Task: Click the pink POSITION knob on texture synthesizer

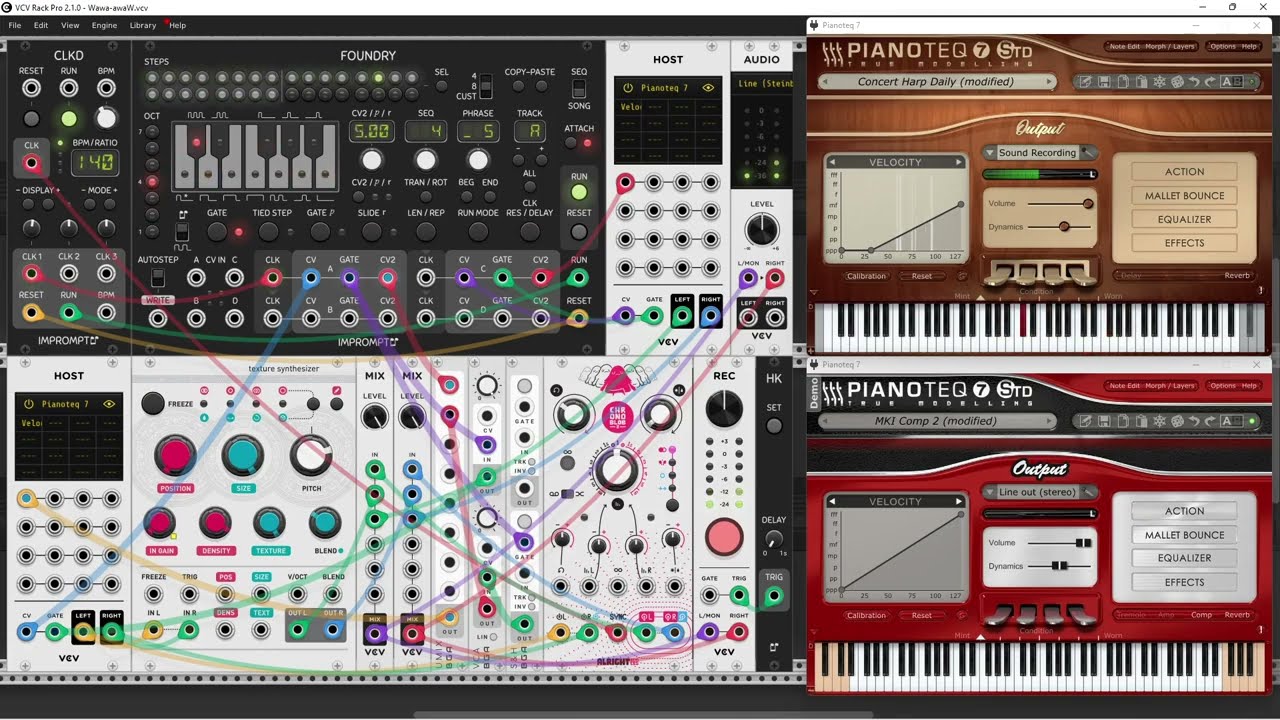Action: pos(175,456)
